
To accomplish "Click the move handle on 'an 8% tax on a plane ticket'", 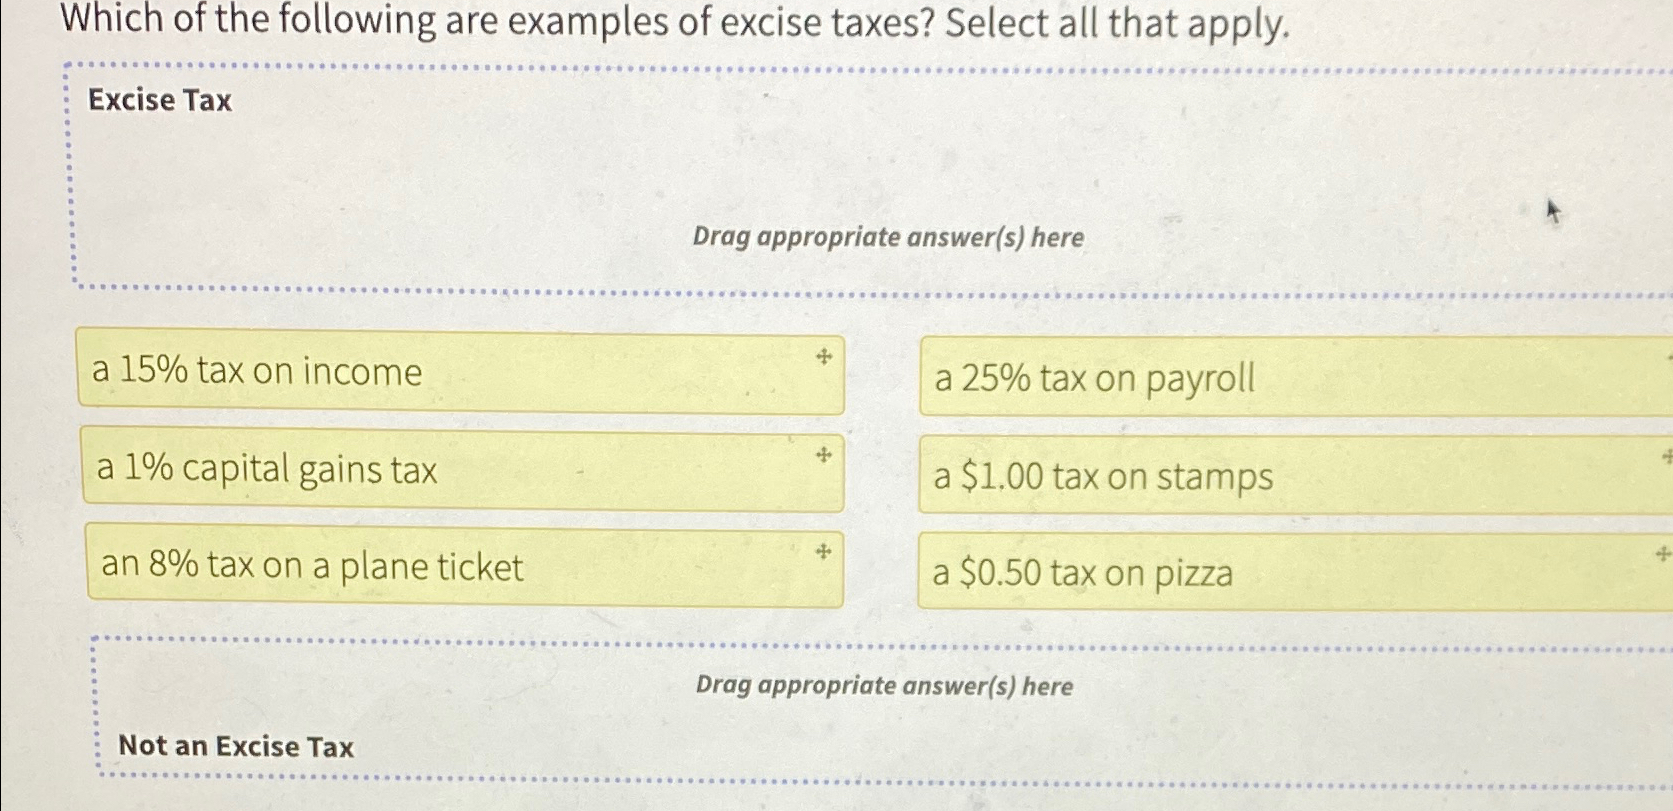I will 823,551.
